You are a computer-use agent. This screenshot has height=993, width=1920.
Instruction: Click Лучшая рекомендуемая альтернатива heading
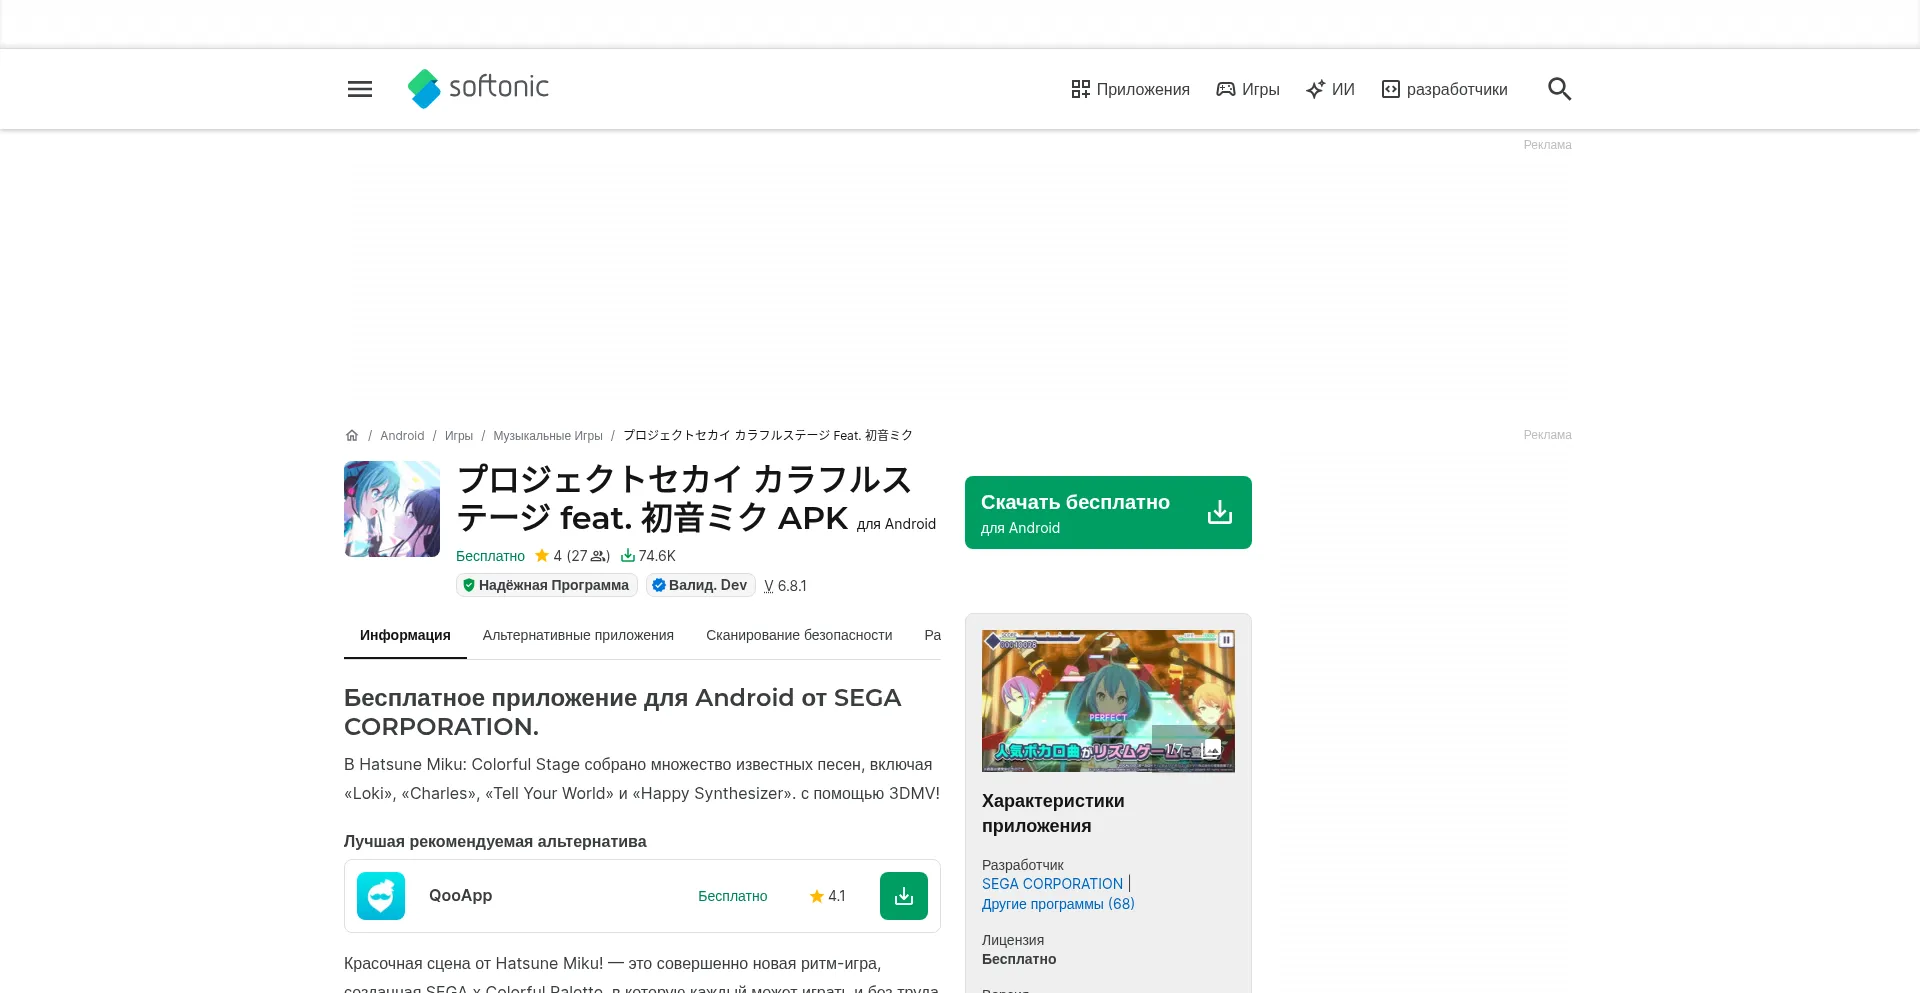pyautogui.click(x=495, y=842)
